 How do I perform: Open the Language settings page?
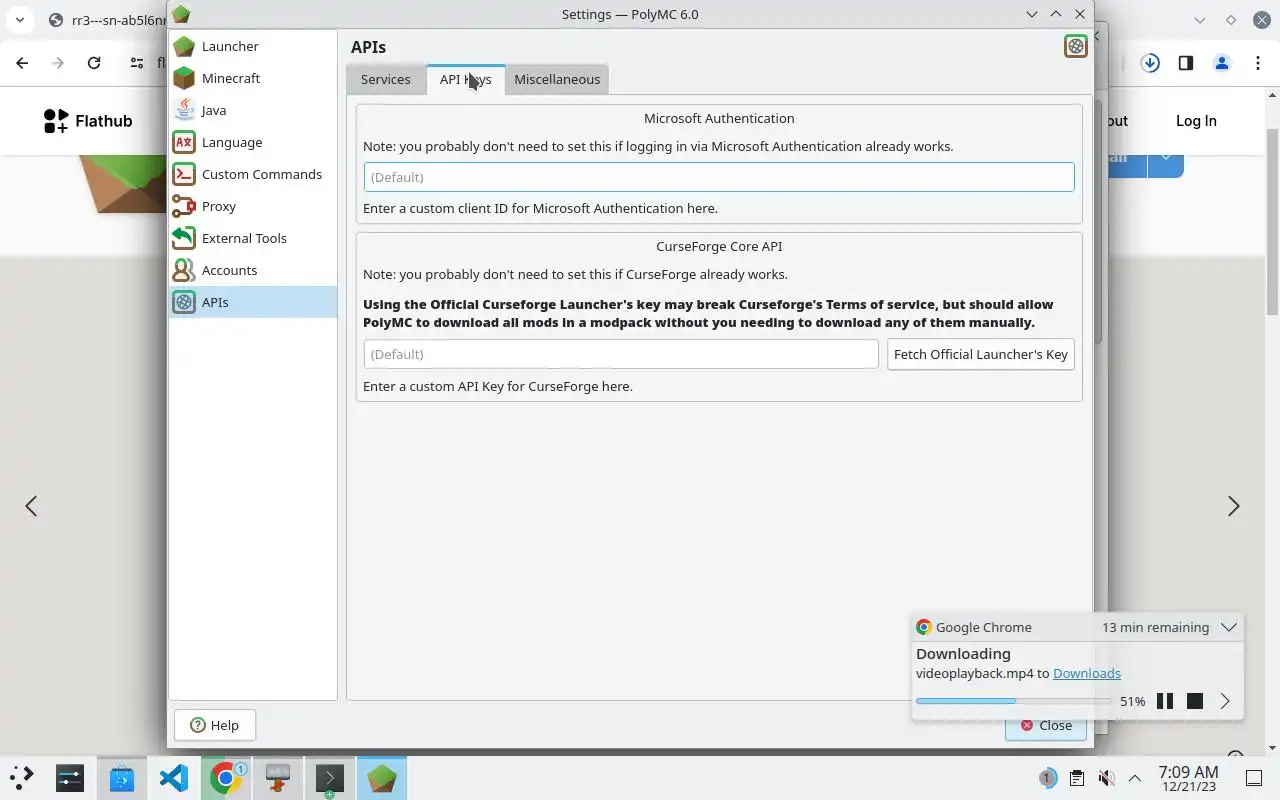click(252, 142)
